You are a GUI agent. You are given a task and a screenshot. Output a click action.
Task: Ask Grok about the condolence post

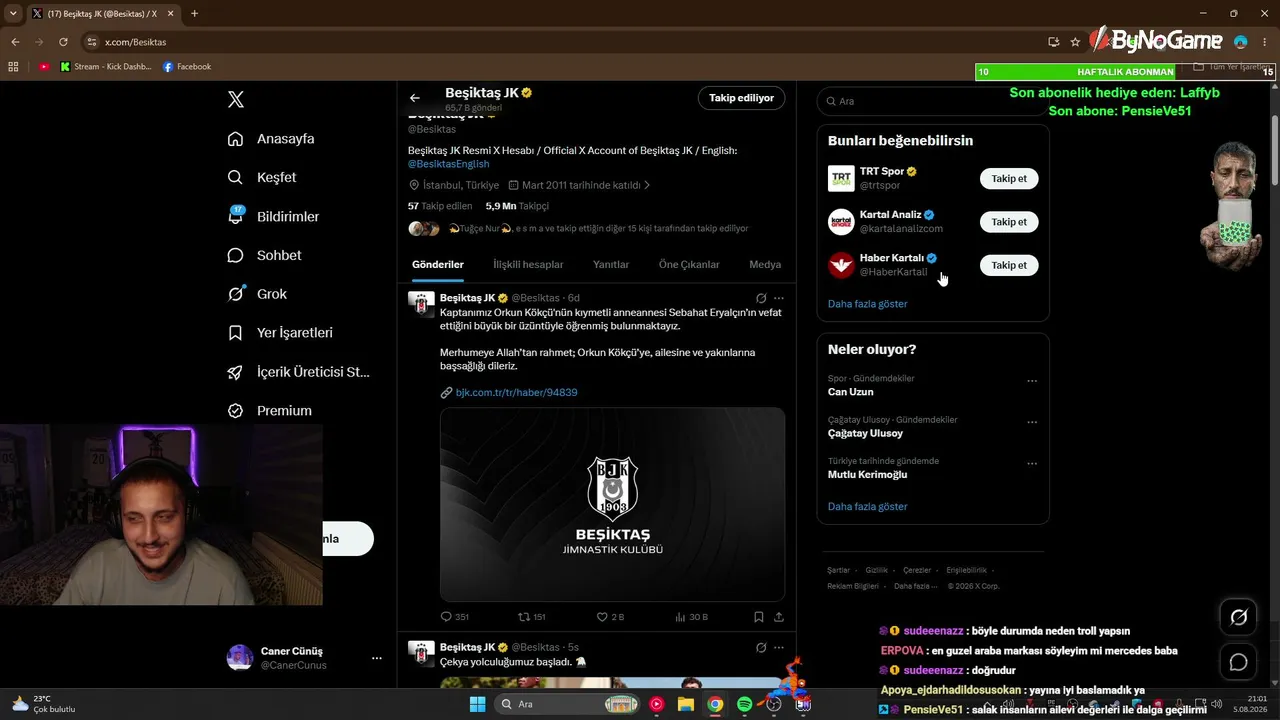(x=761, y=298)
